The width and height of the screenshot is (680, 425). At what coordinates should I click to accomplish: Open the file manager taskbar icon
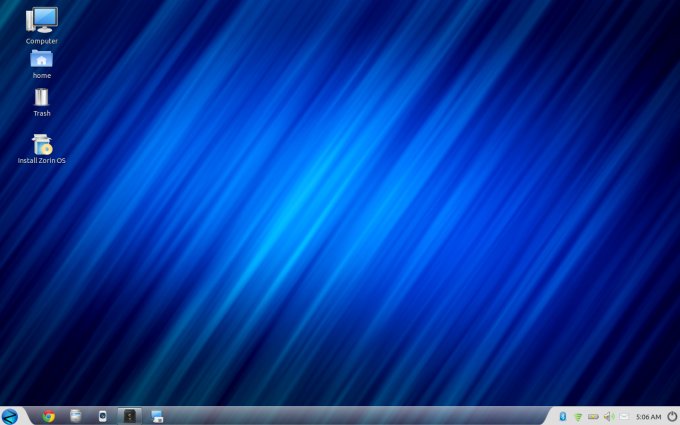click(76, 416)
